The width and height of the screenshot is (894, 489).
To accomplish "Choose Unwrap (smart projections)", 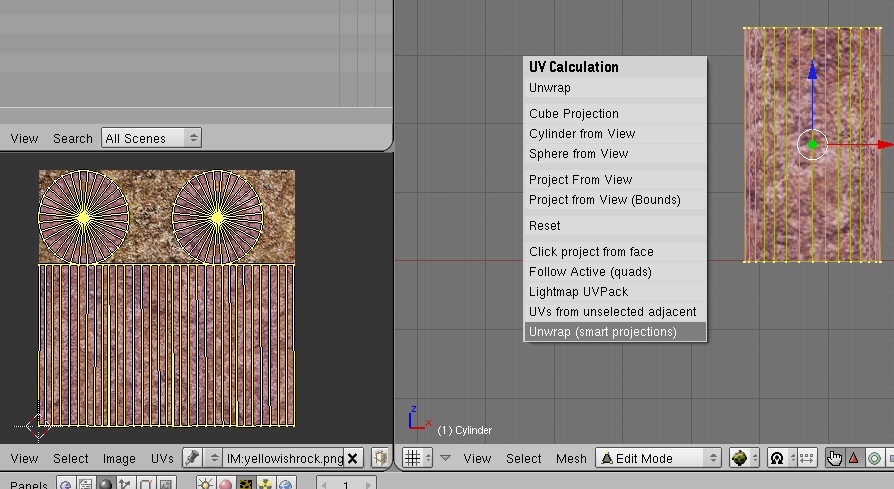I will [x=615, y=332].
